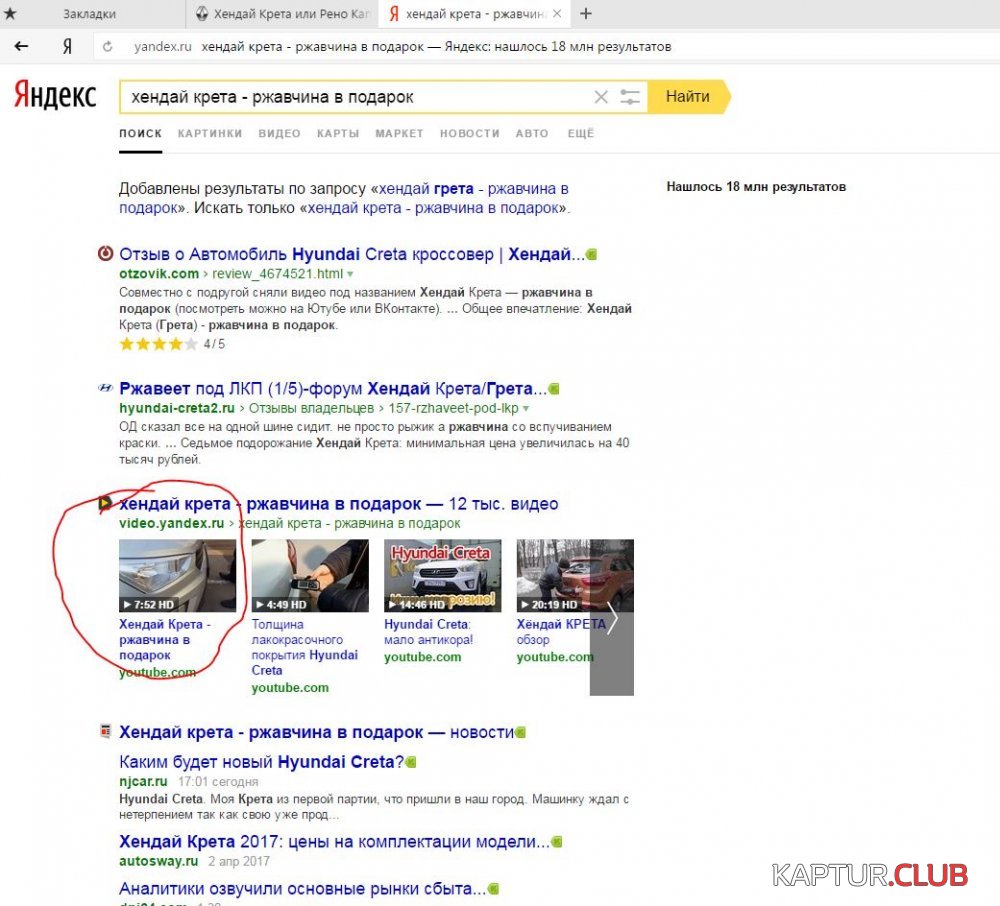Viewport: 1000px width, 906px height.
Task: Play the 4:49 HD paint thickness video thumbnail
Action: [x=310, y=576]
